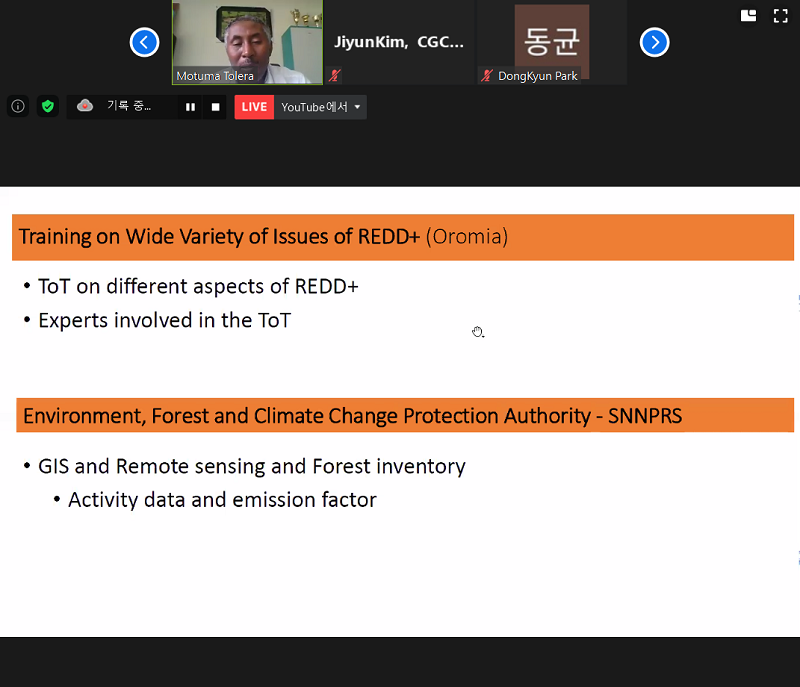800x687 pixels.
Task: Switch the video layout view icon
Action: pyautogui.click(x=748, y=16)
